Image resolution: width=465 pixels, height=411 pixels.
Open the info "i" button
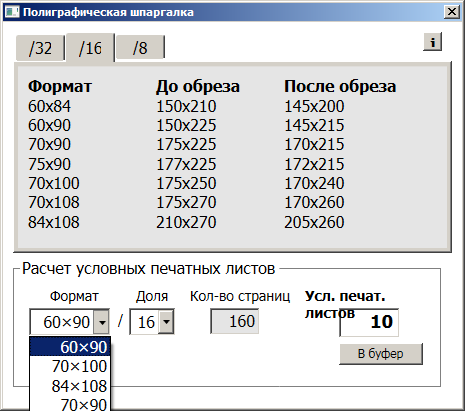click(433, 42)
